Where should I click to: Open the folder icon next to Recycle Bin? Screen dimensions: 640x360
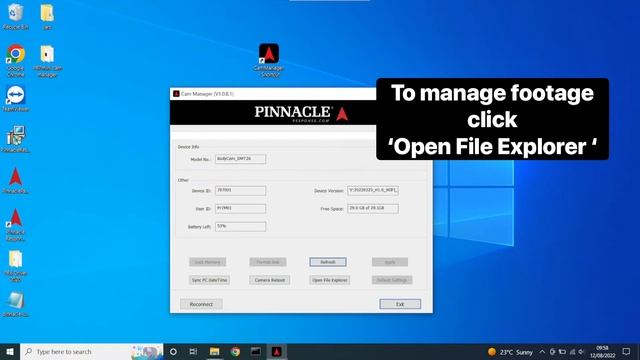[x=47, y=17]
